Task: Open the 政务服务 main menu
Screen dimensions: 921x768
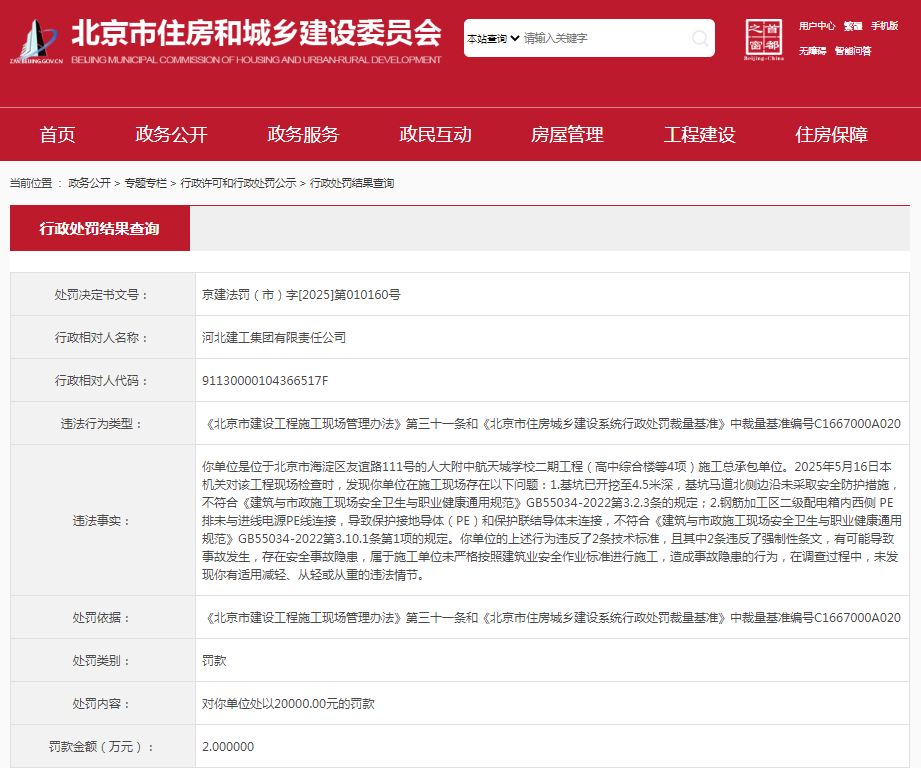Action: coord(304,134)
